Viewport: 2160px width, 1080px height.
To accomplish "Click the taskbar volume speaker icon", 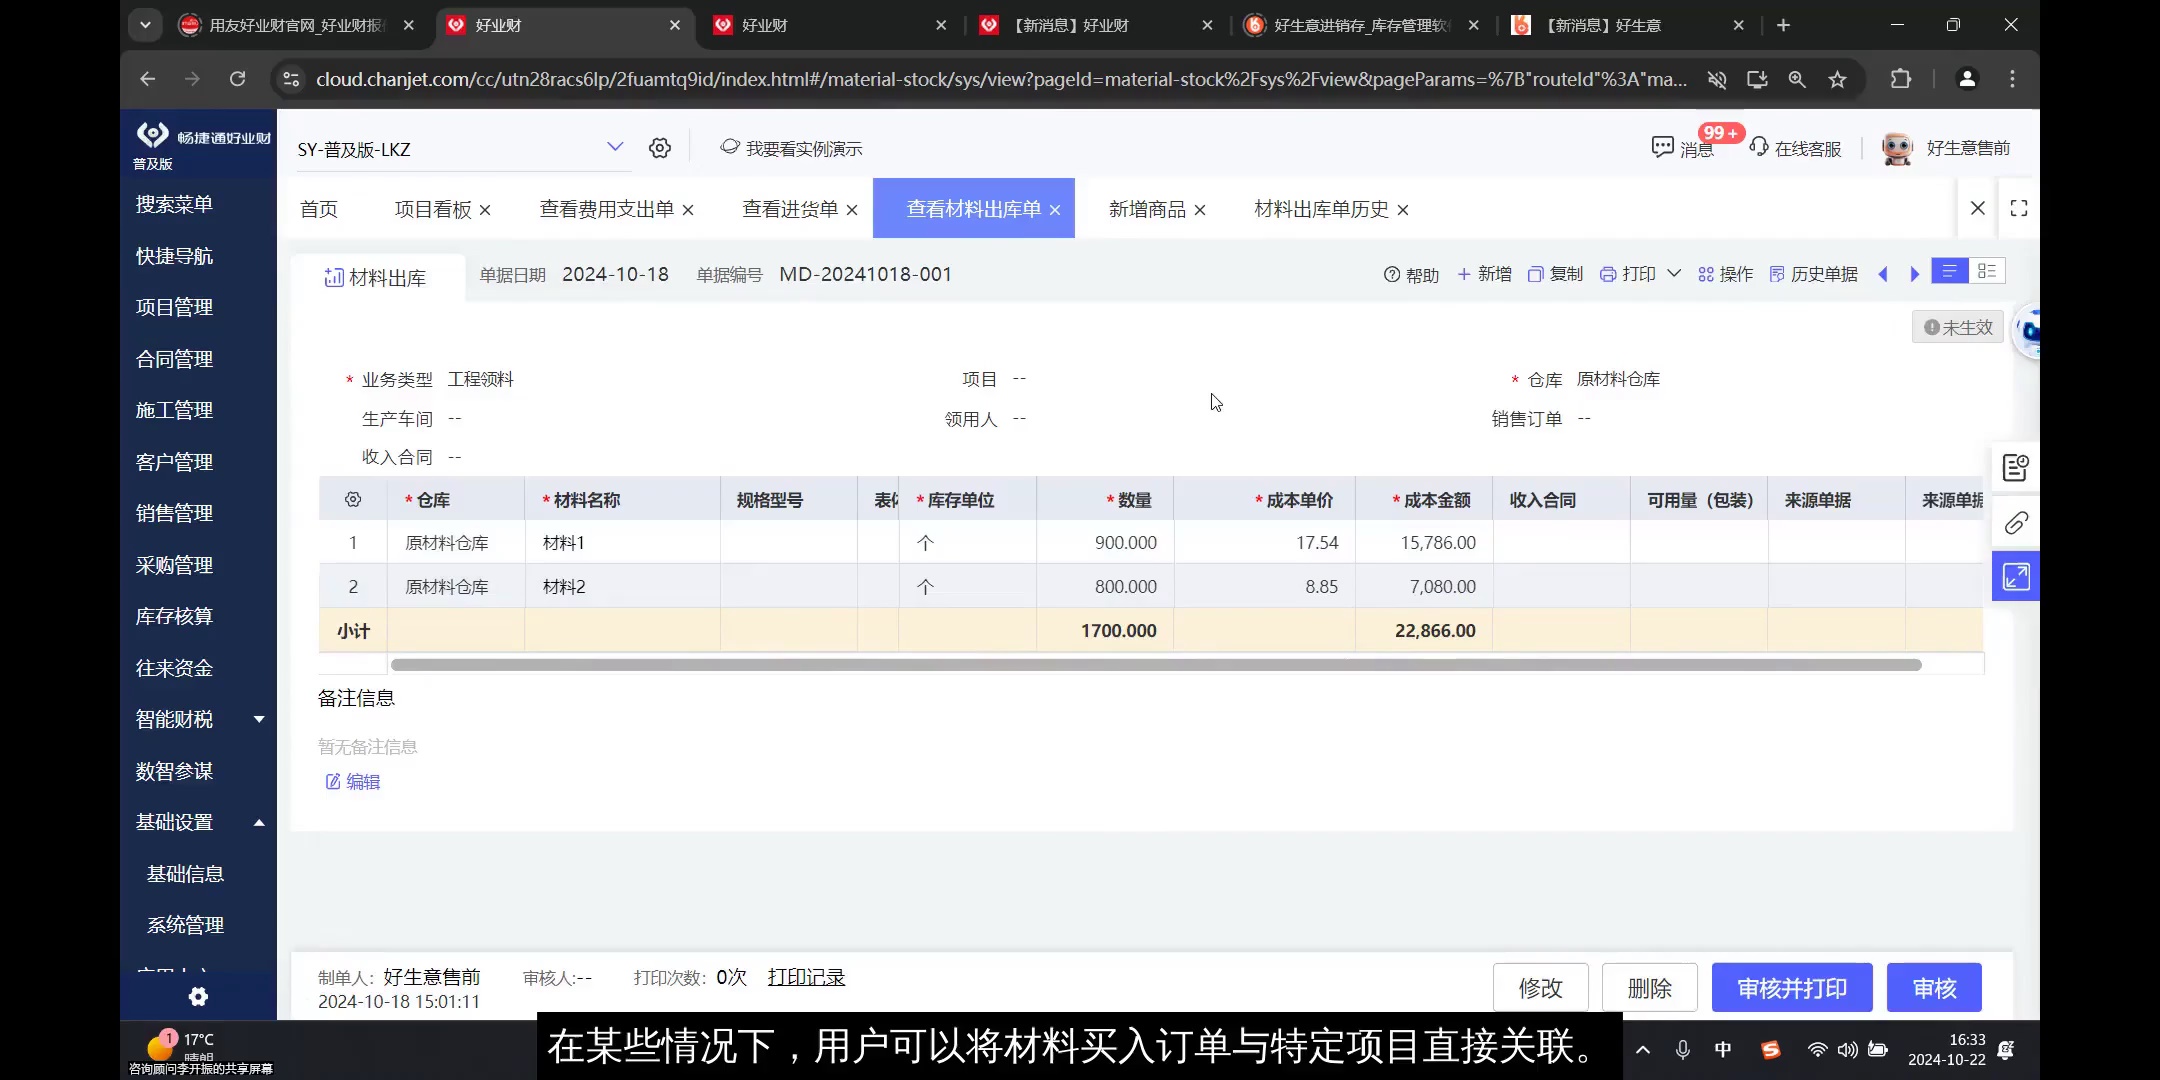I will pos(1847,1049).
